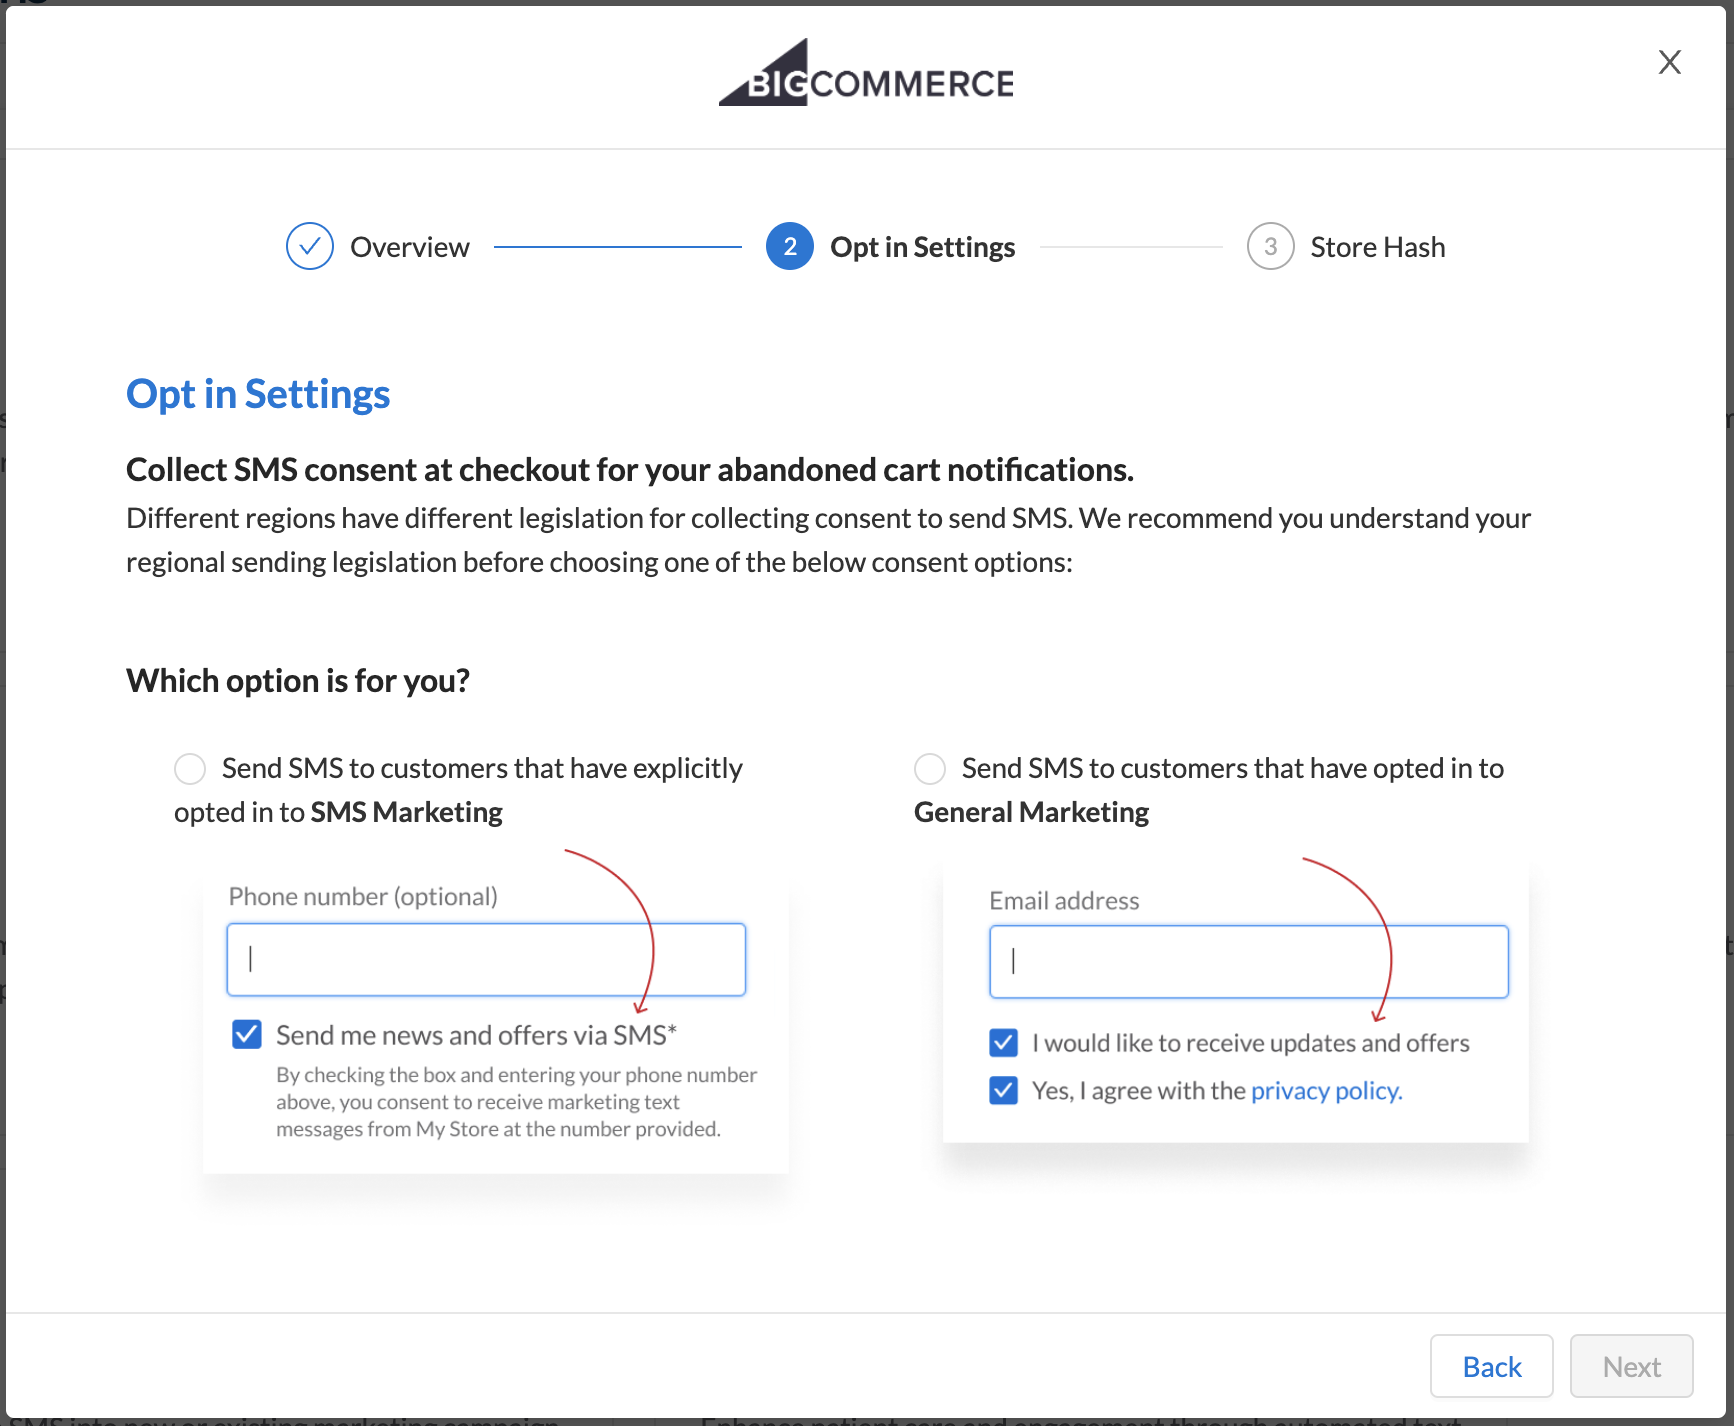1734x1426 pixels.
Task: Select the Opt in Settings step label
Action: pos(922,247)
